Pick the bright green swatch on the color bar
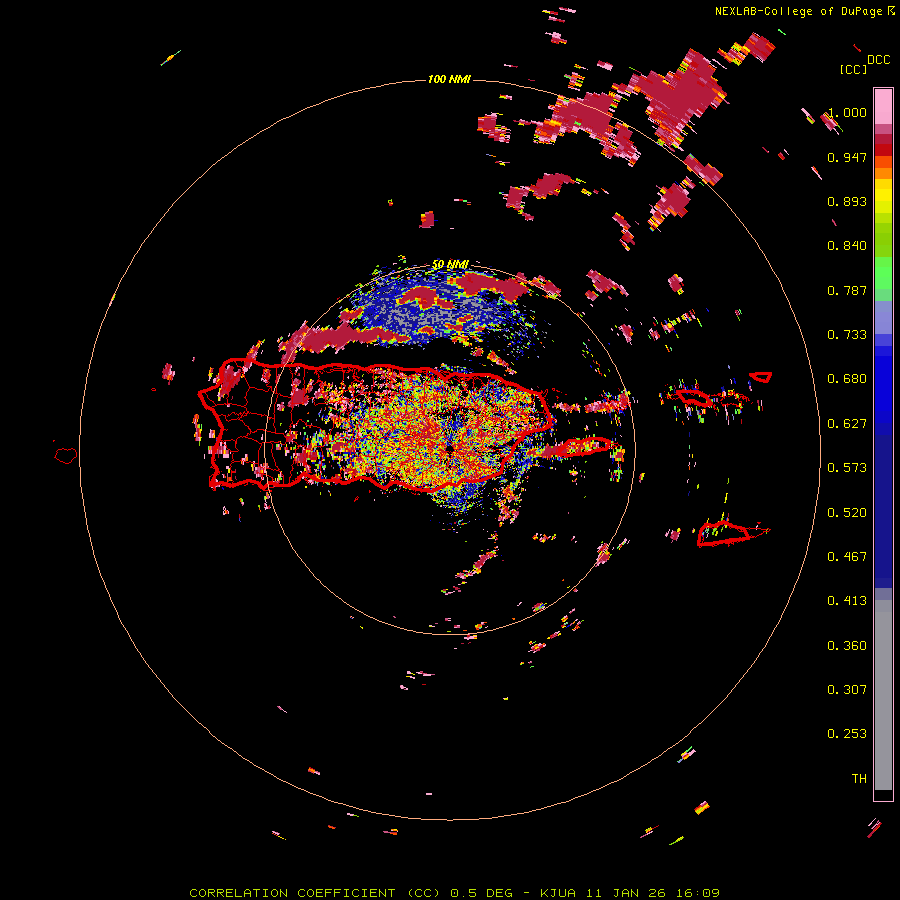This screenshot has height=900, width=900. click(x=883, y=273)
